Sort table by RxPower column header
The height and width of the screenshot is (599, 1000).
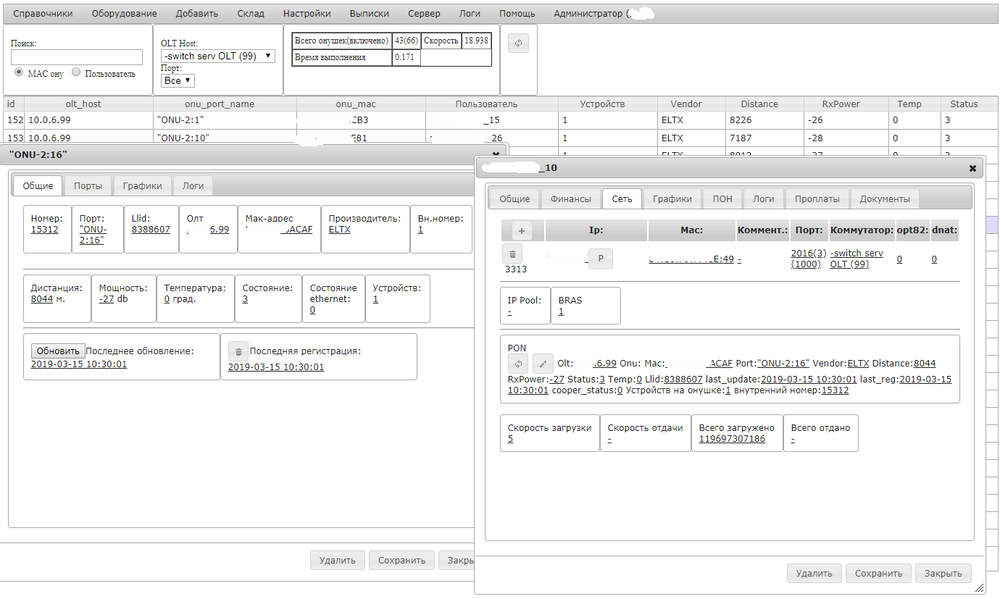tap(840, 104)
